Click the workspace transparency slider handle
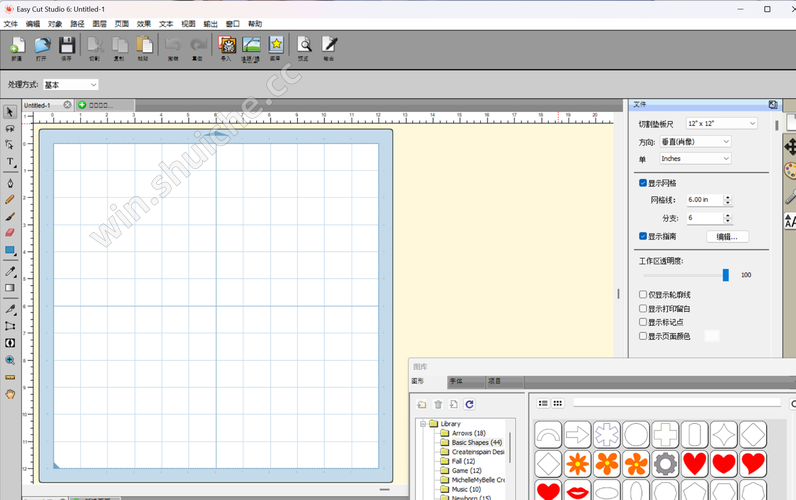Viewport: 796px width, 500px height. [726, 275]
